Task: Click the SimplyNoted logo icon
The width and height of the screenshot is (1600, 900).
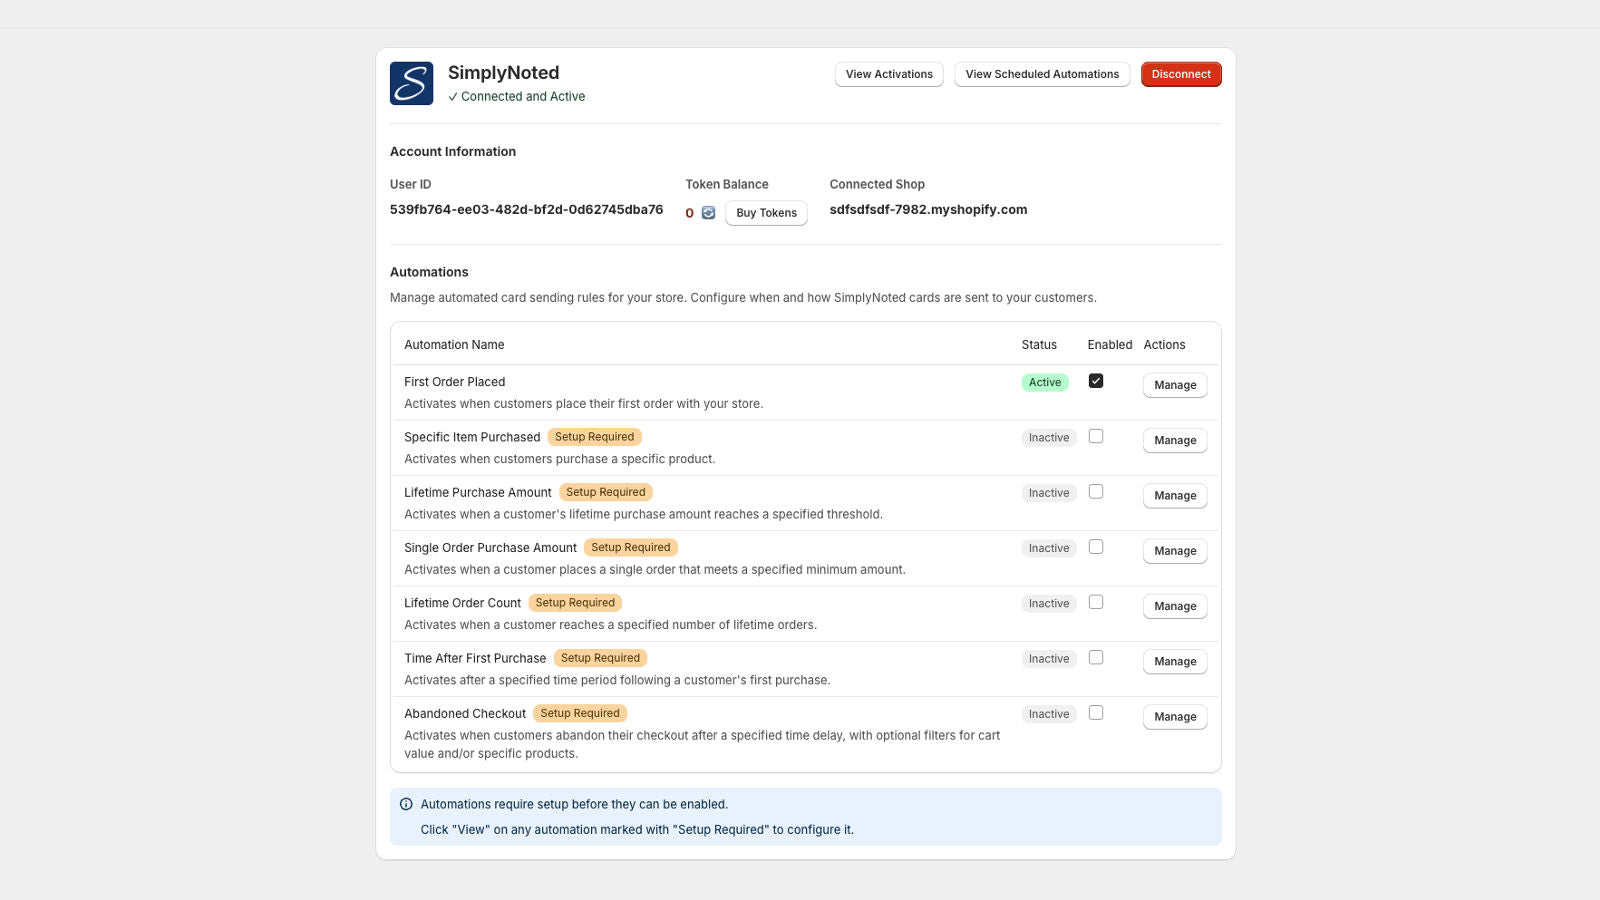Action: point(411,83)
